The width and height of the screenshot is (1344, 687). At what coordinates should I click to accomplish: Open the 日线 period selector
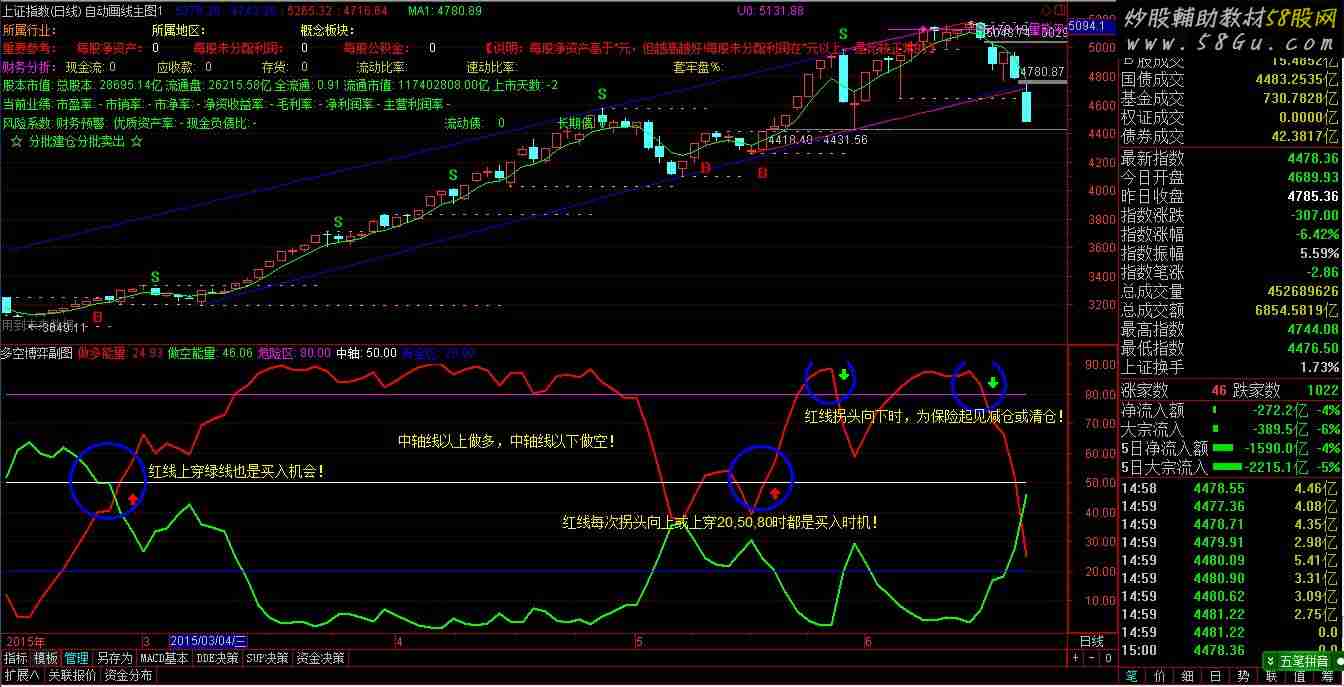click(x=1091, y=641)
